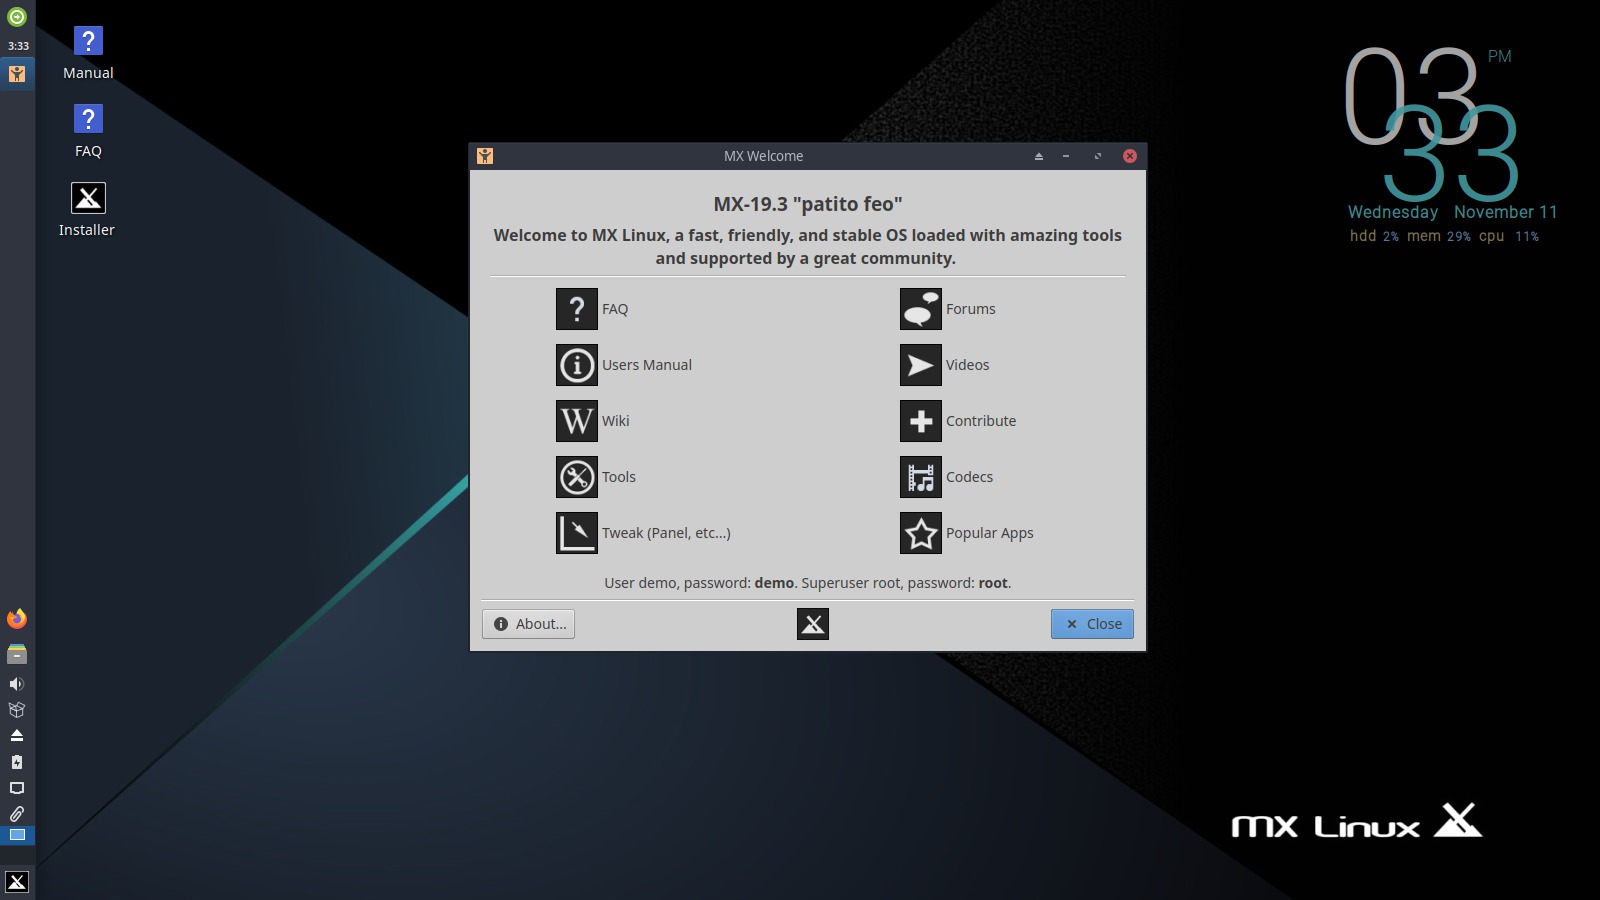The height and width of the screenshot is (900, 1600).
Task: Open the Tweak (Panel, etc...) icon
Action: click(x=577, y=533)
